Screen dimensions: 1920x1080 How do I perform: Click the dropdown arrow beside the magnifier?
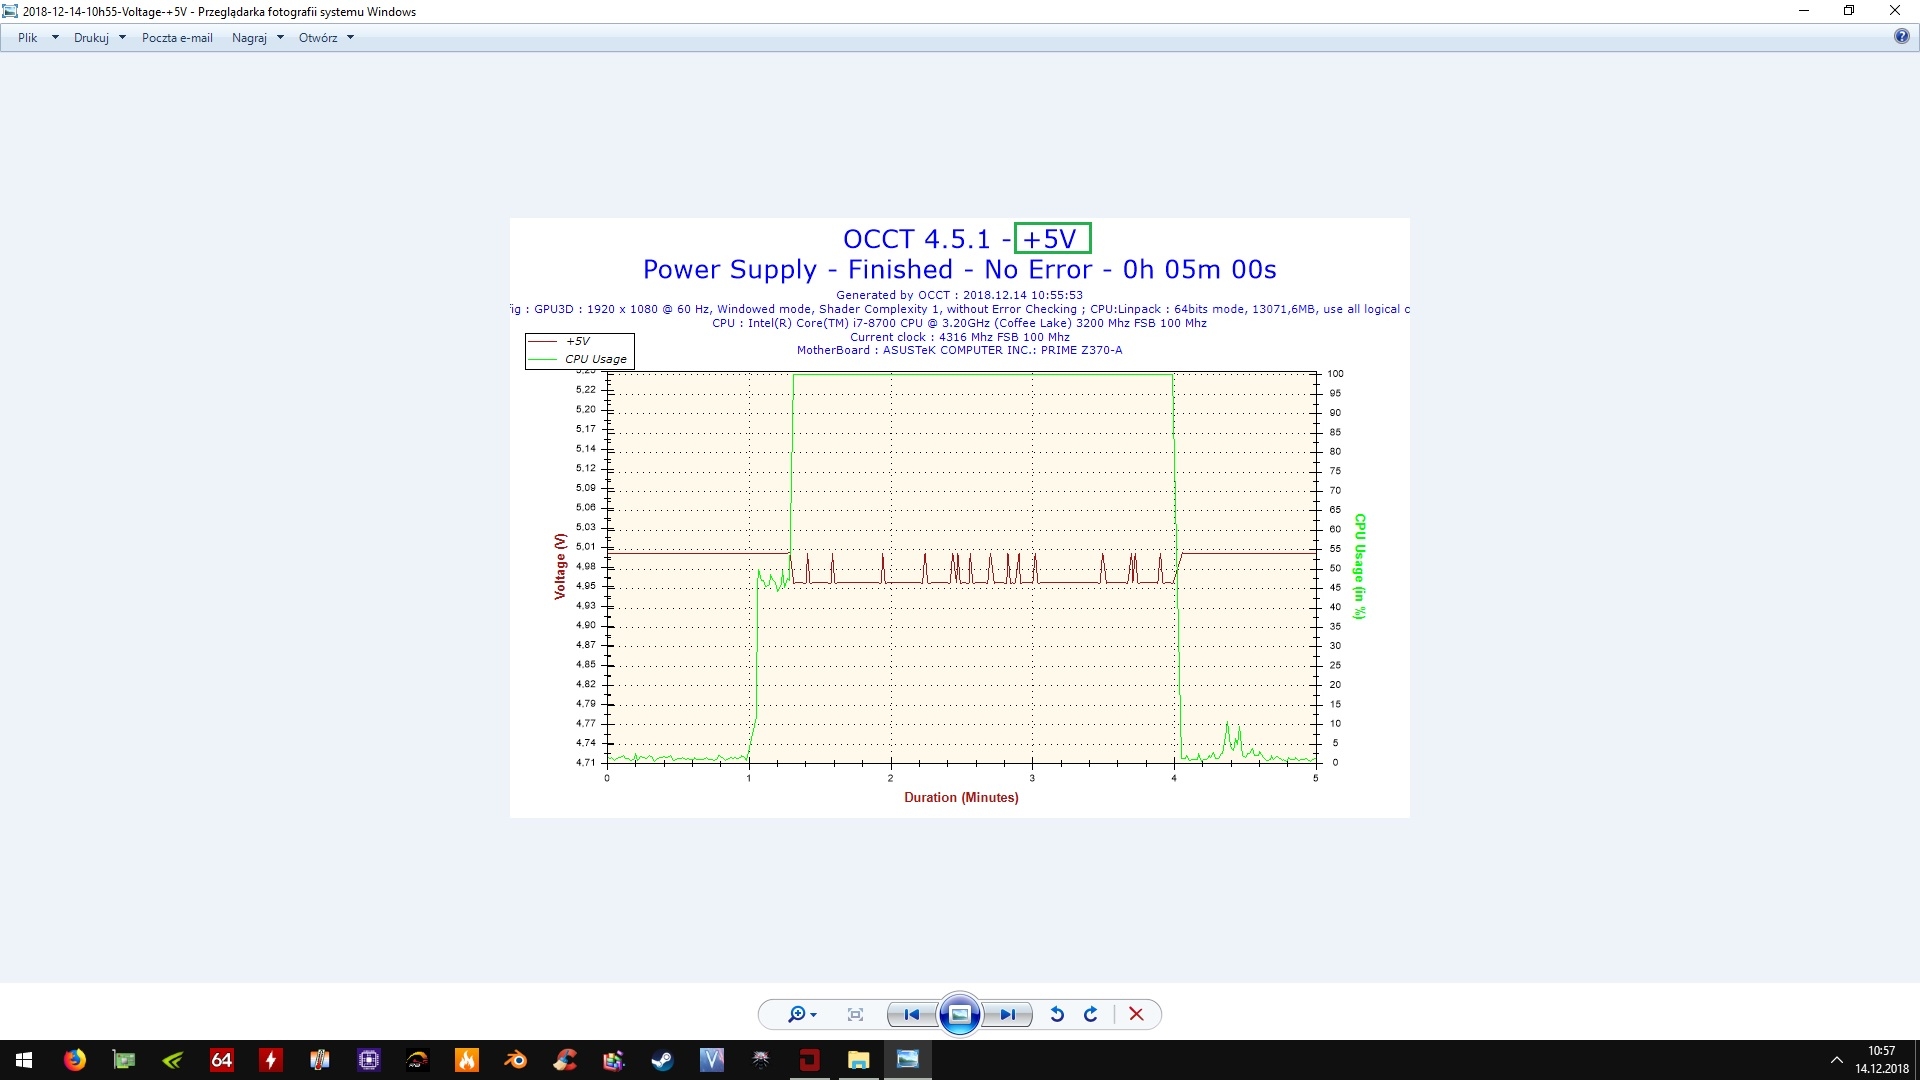[814, 1015]
